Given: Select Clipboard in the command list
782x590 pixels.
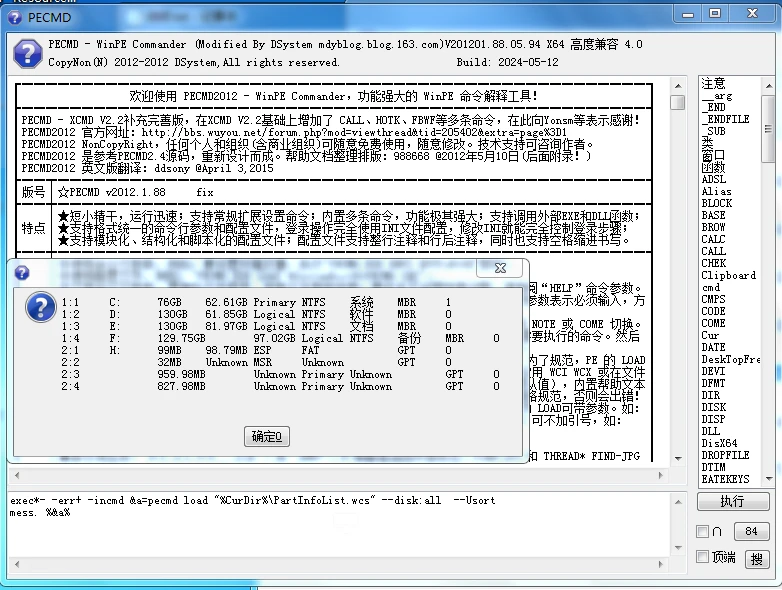Looking at the screenshot, I should click(x=729, y=275).
